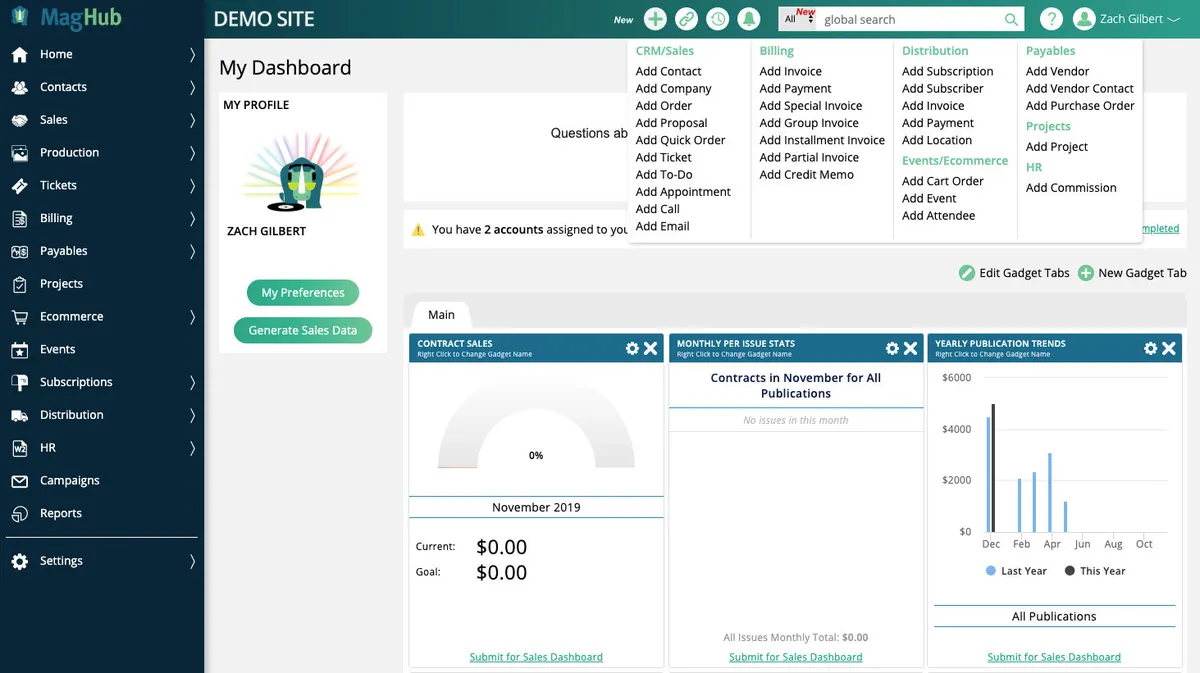Click the Zach Gilbert profile picture
The width and height of the screenshot is (1200, 673).
(303, 172)
